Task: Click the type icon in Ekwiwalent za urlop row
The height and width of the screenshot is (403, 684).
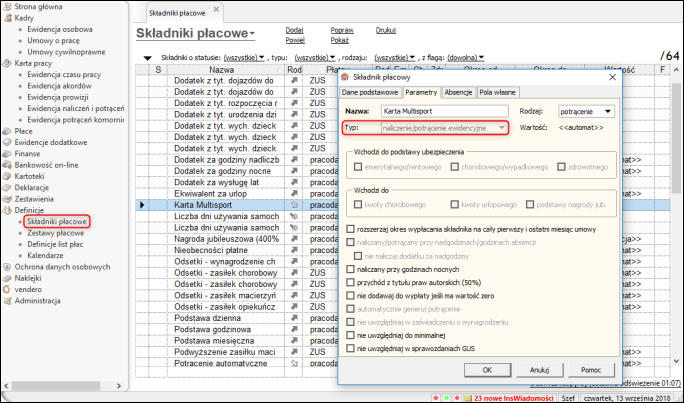Action: 294,194
